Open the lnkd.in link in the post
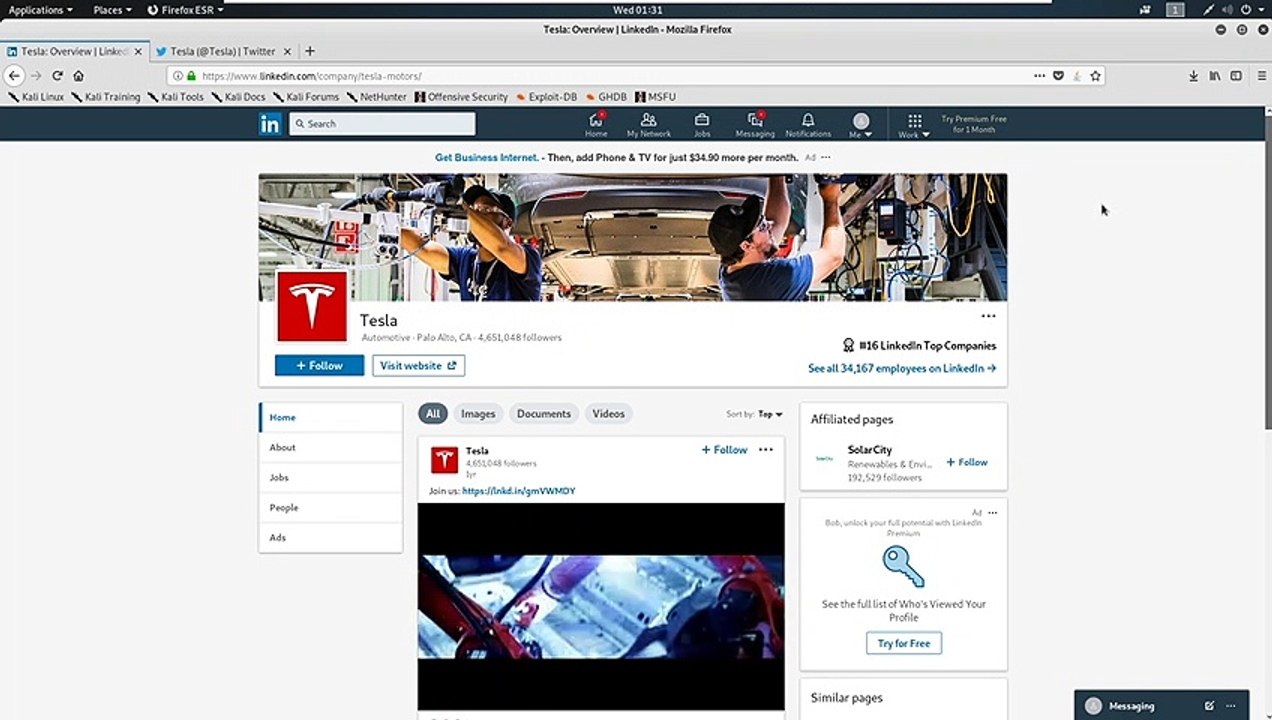The image size is (1272, 720). [x=519, y=491]
